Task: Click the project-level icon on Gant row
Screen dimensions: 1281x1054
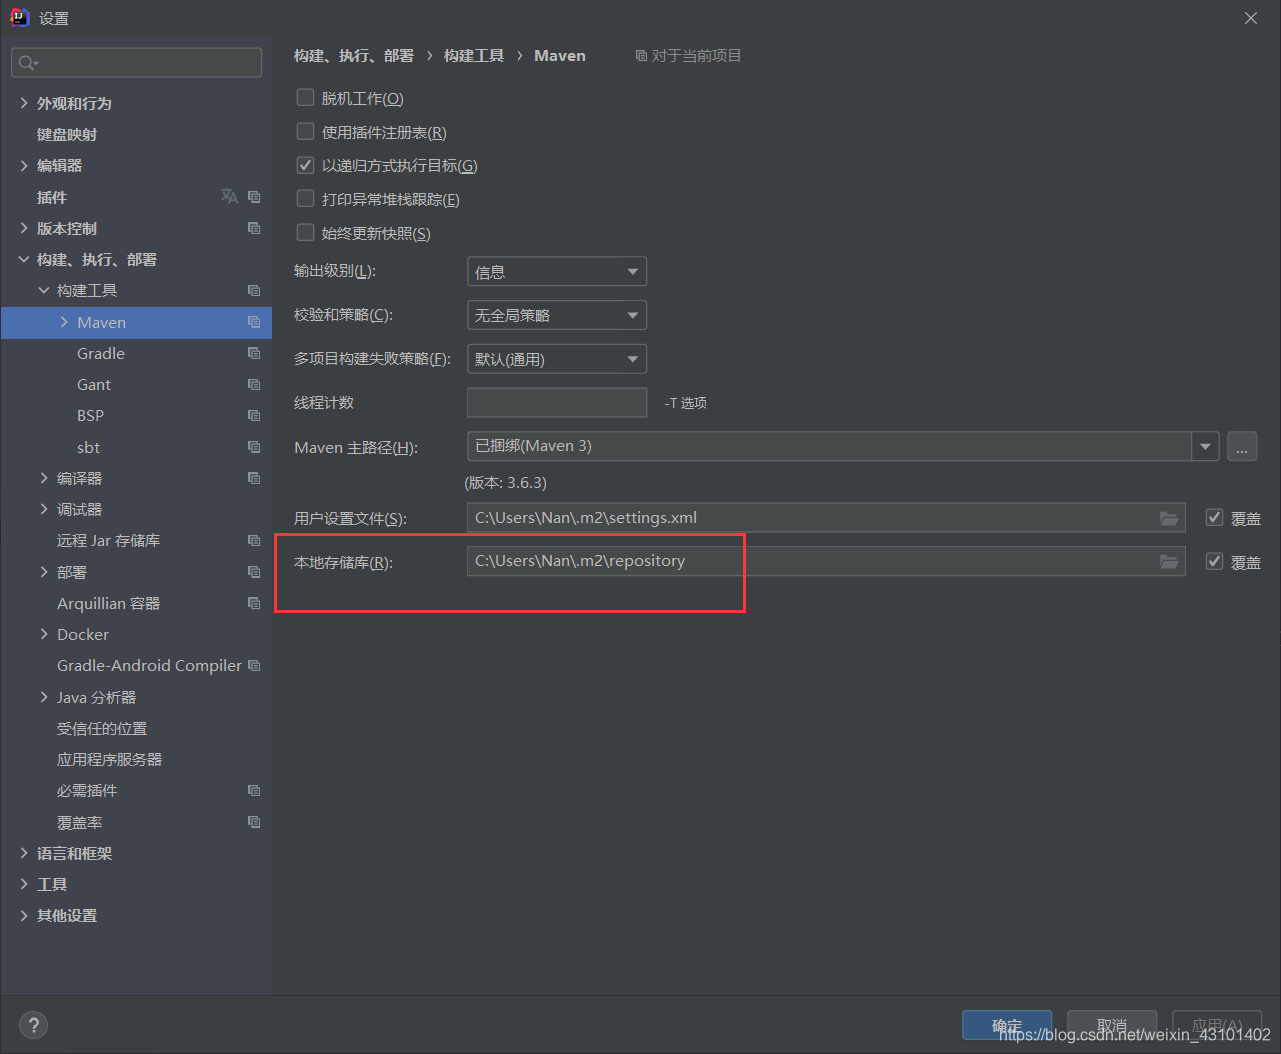Action: pos(254,384)
